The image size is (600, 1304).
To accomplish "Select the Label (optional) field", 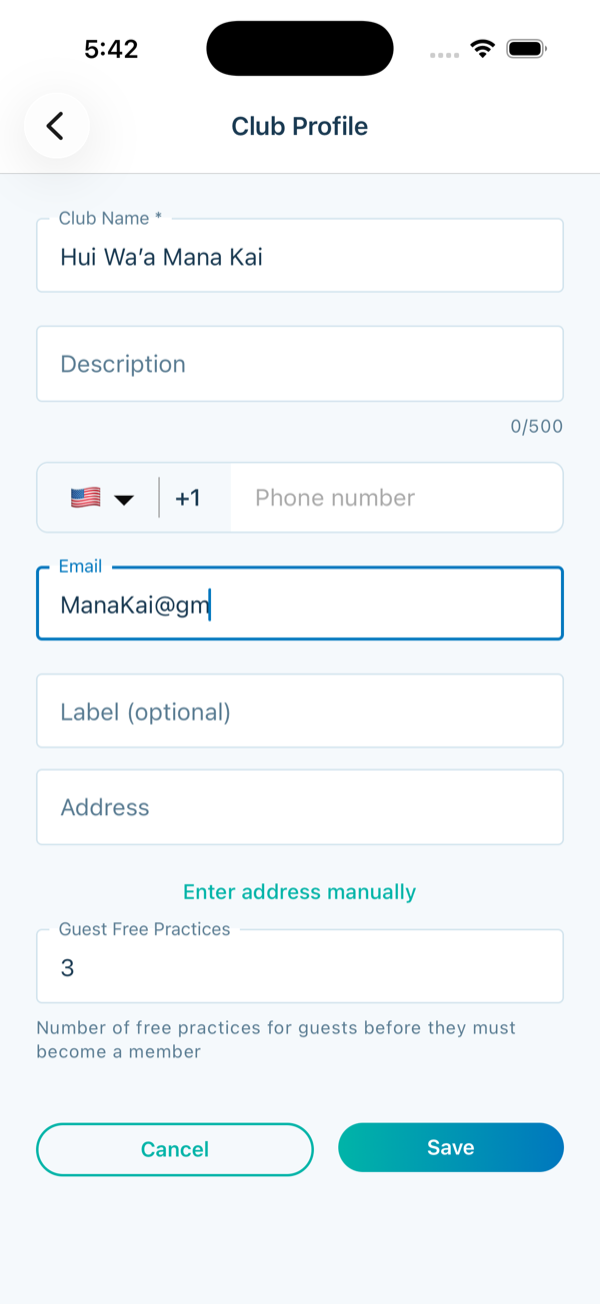I will coord(300,711).
